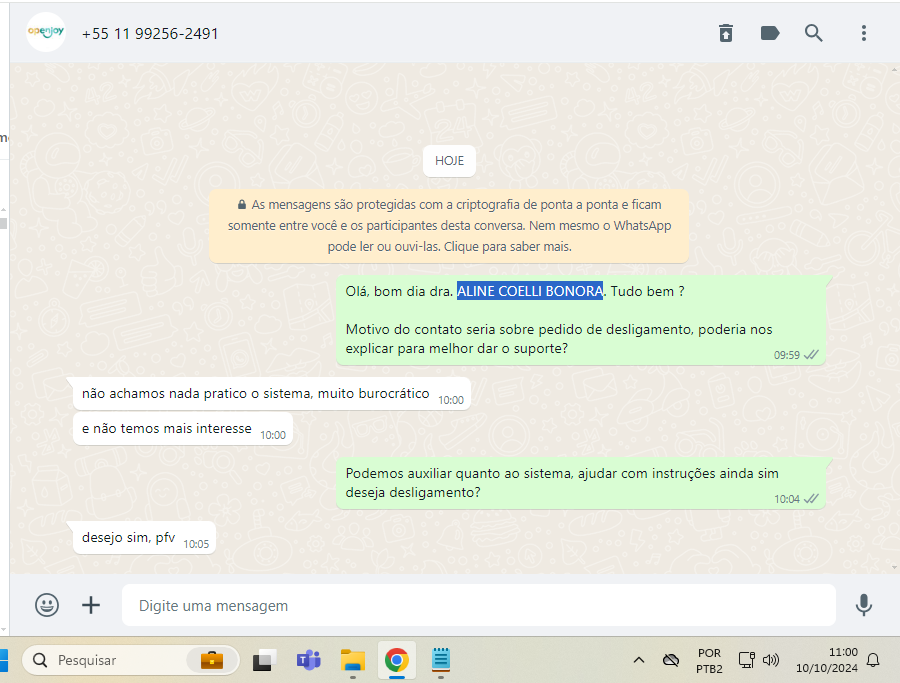
Task: Focus the 'Digite uma mensagem' input field
Action: point(479,606)
